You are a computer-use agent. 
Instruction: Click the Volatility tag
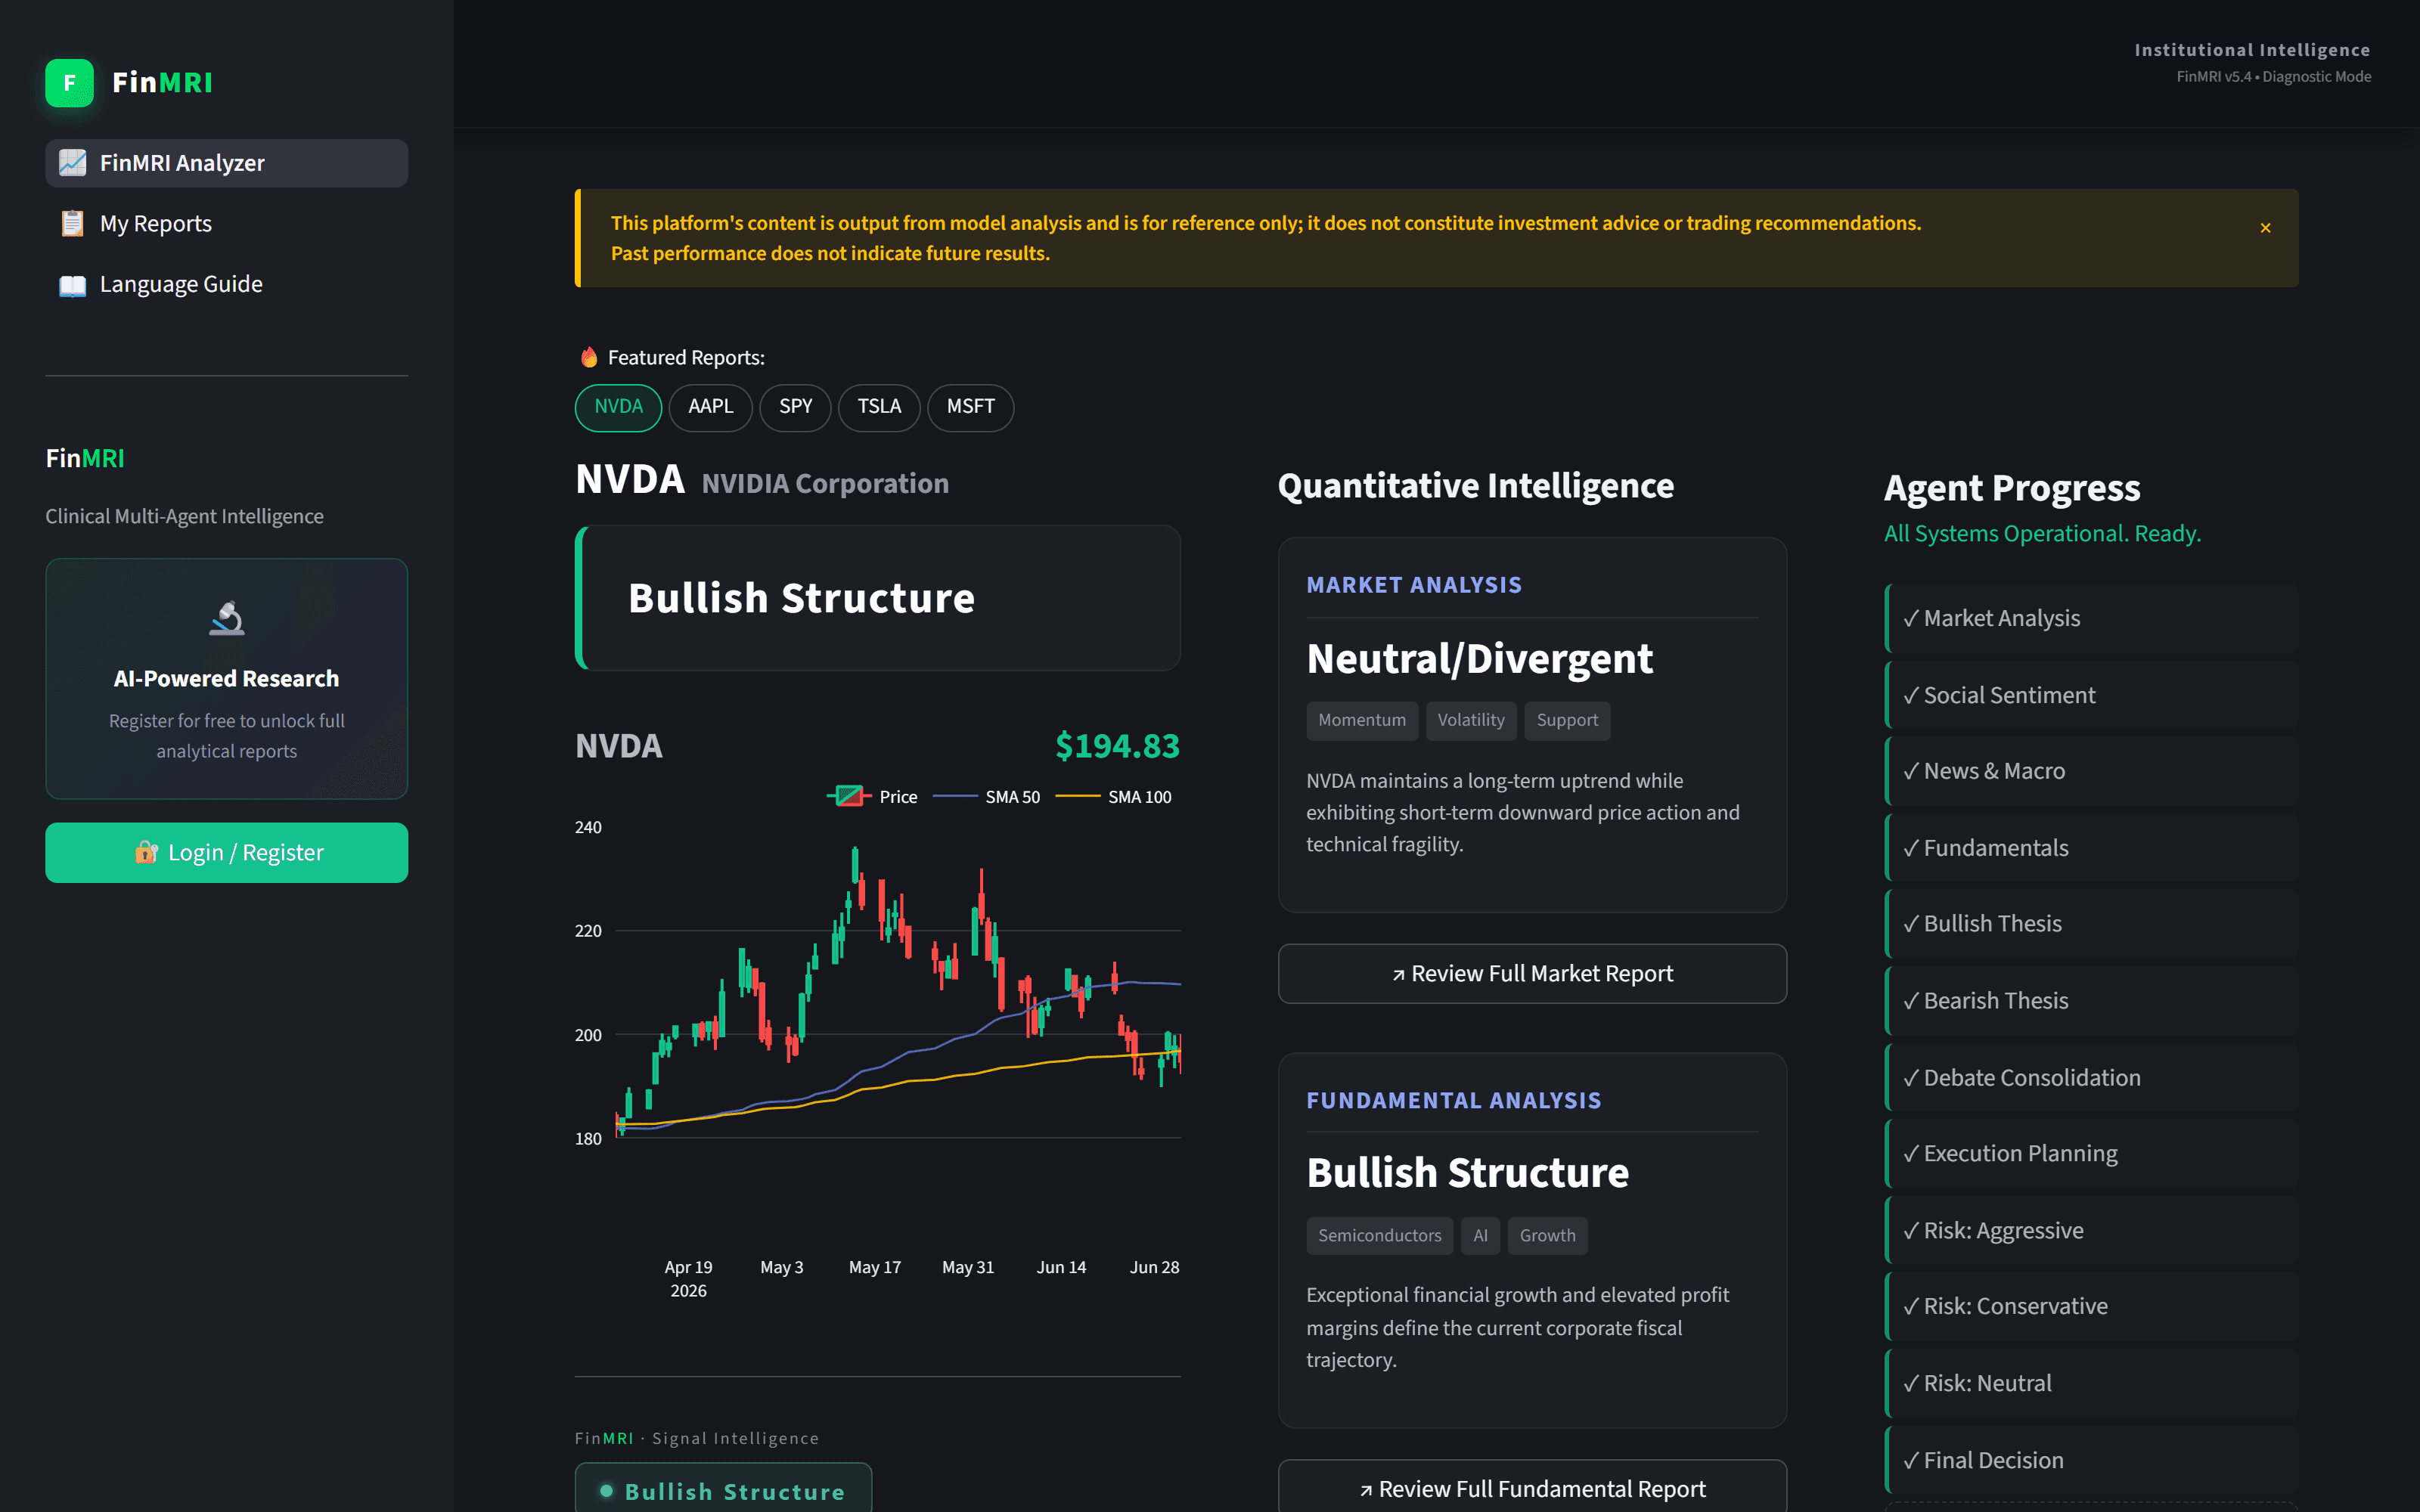1470,720
